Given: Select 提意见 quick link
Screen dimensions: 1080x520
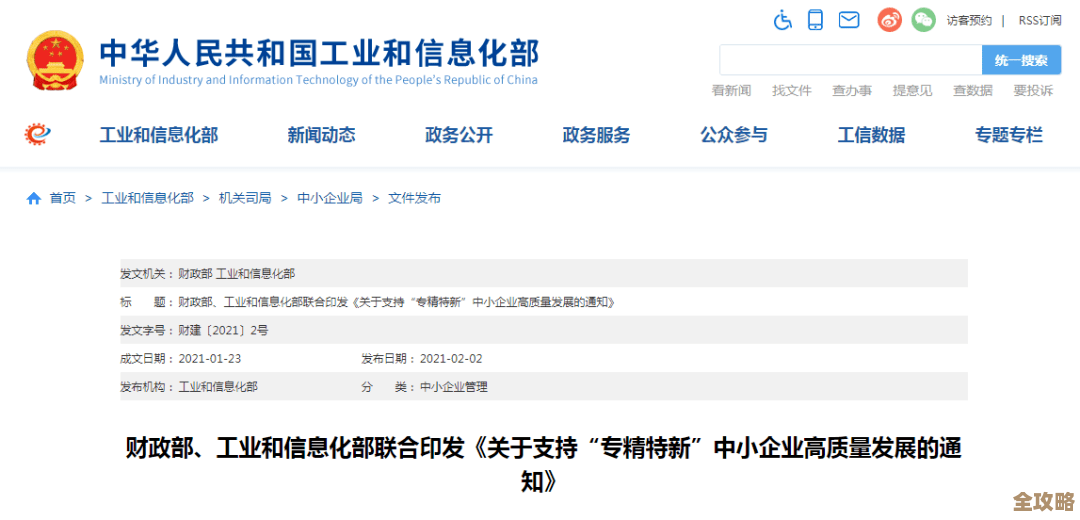Looking at the screenshot, I should [x=913, y=90].
